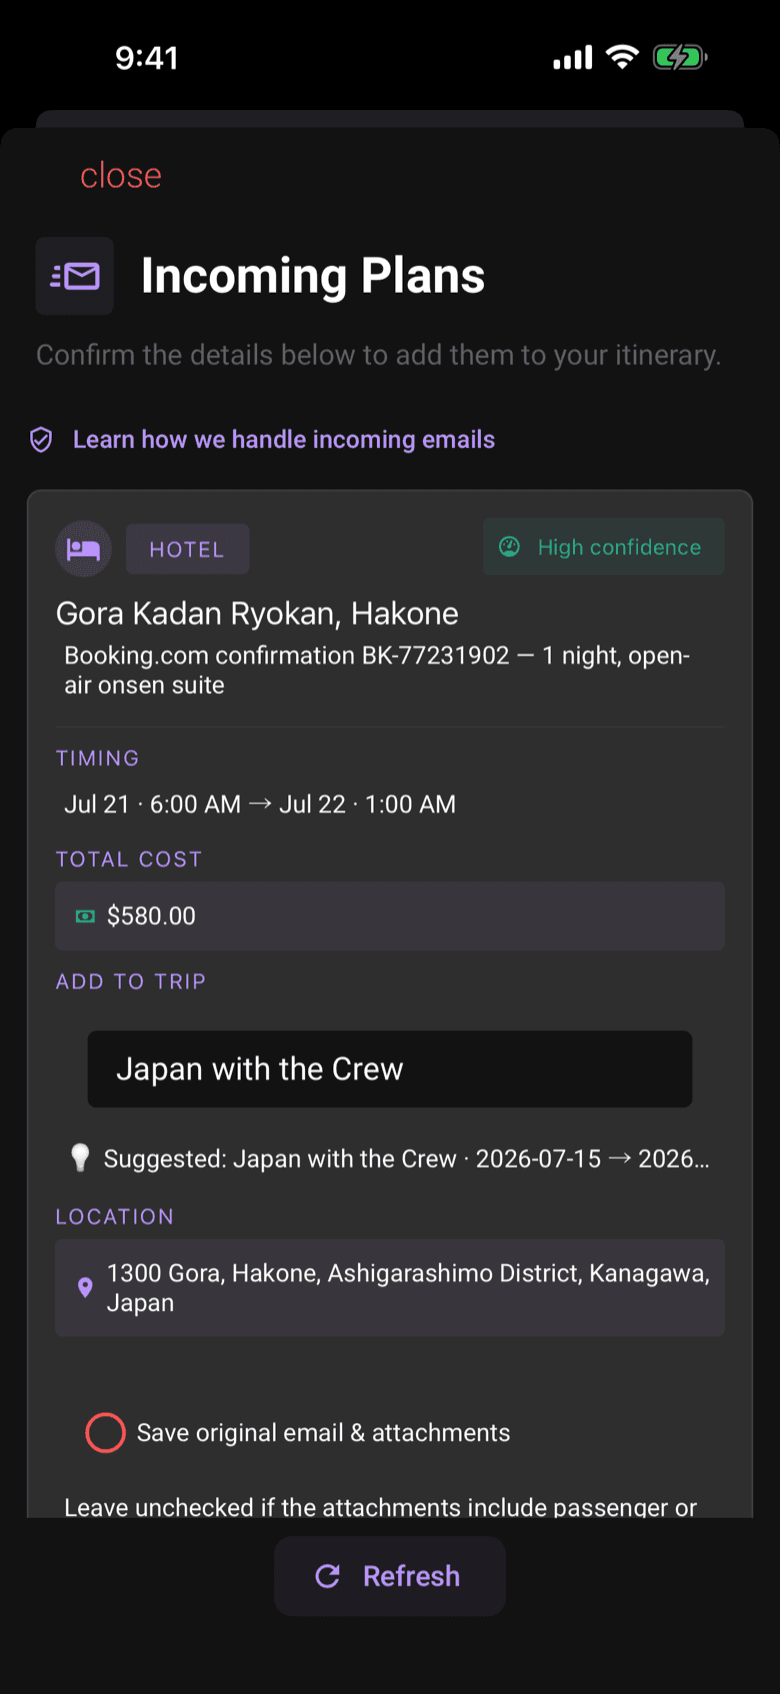Click the TOTAL COST label
This screenshot has height=1694, width=780.
[x=129, y=859]
